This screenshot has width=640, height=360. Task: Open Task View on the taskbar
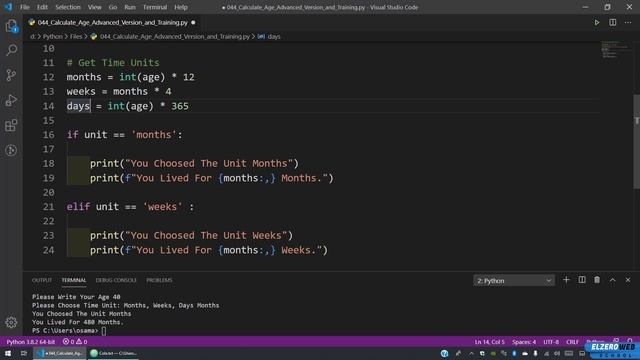24,353
